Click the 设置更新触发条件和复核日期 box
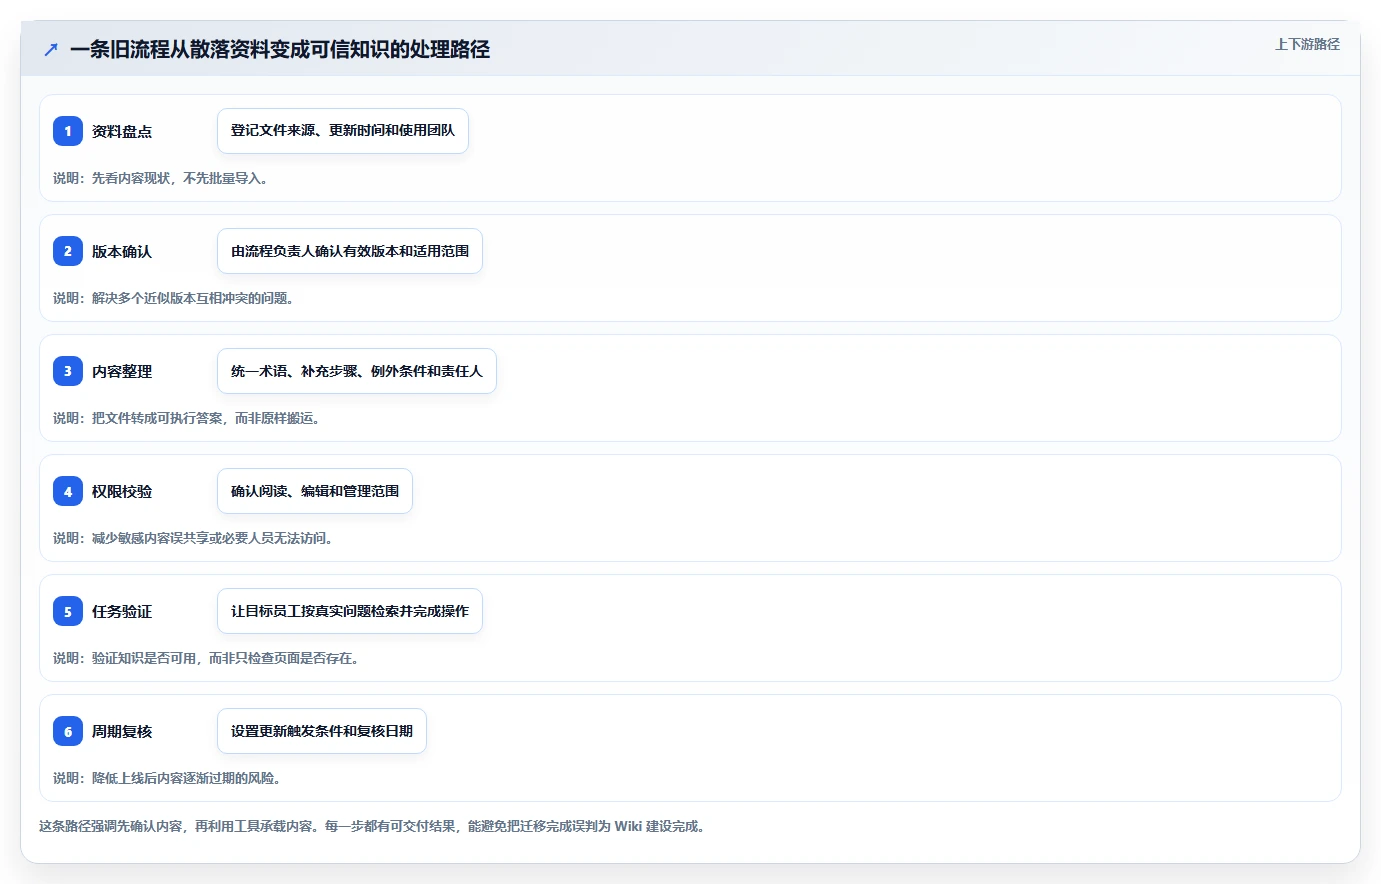 tap(322, 731)
